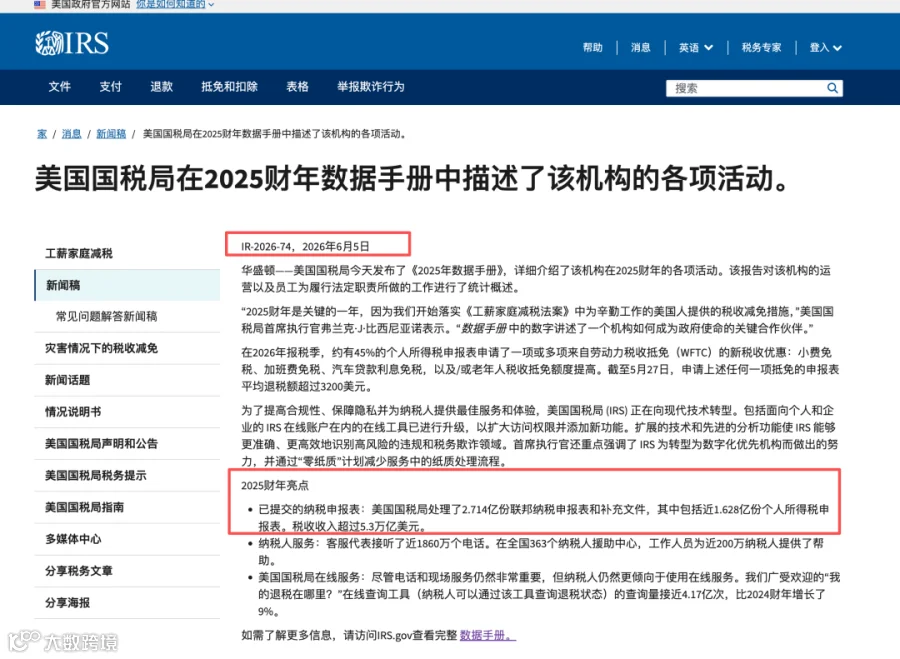Click the 美国政府官方网站 banner text
The image size is (900, 659).
coord(91,4)
